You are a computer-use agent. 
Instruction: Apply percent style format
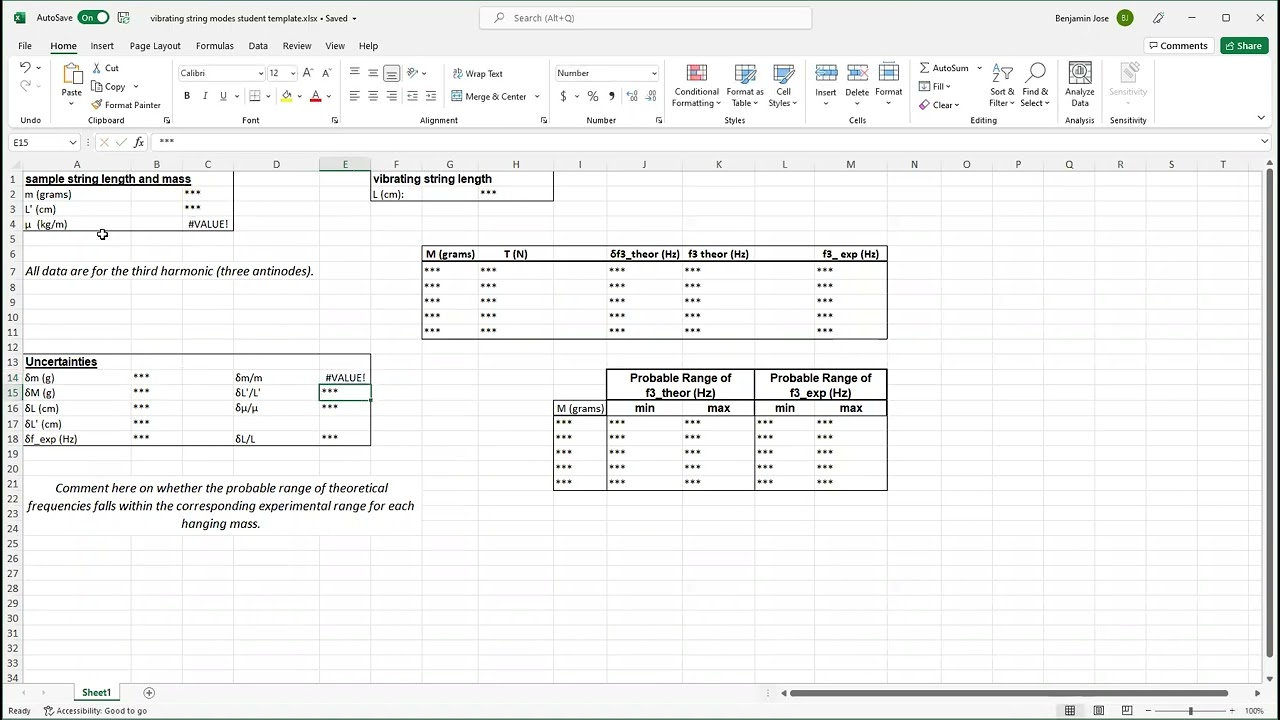[x=593, y=96]
